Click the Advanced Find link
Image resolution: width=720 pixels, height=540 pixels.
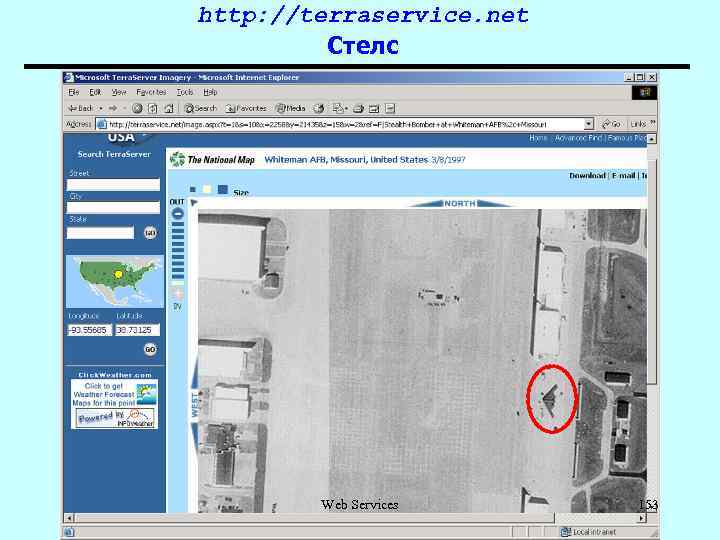click(x=578, y=138)
